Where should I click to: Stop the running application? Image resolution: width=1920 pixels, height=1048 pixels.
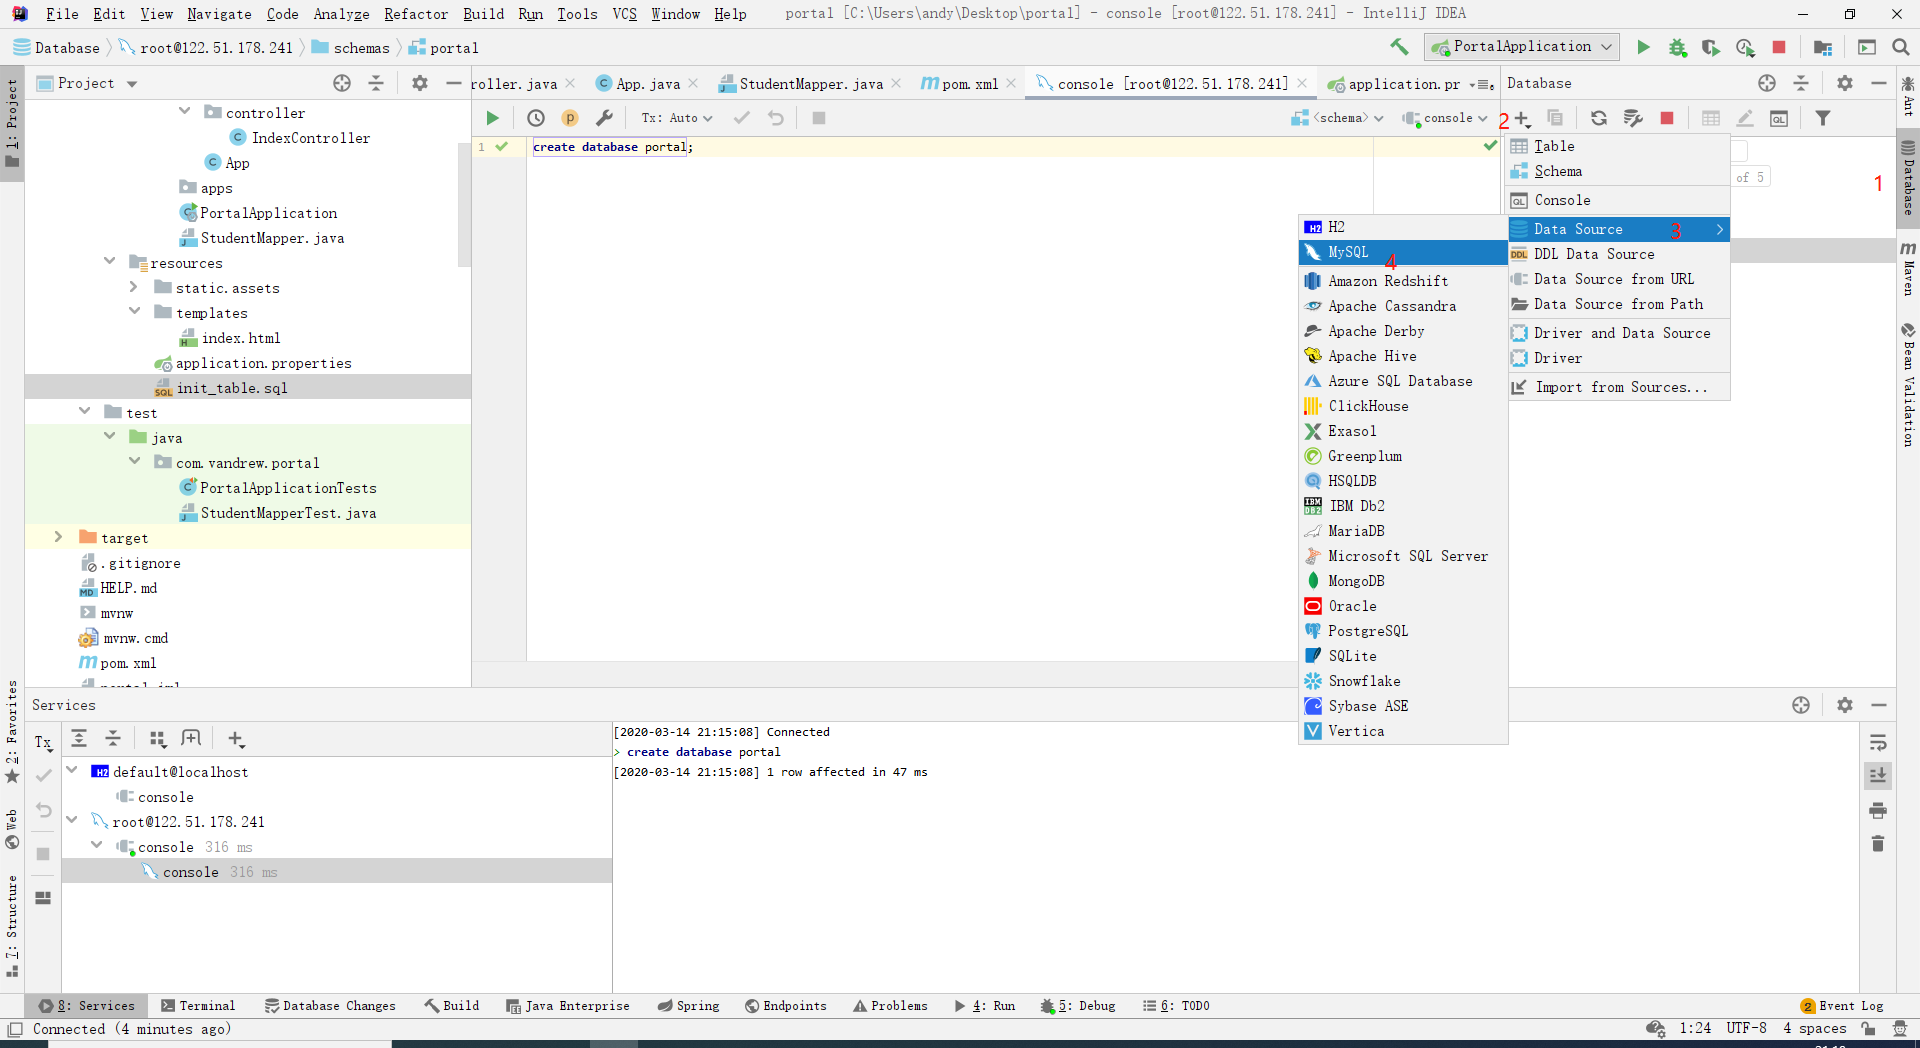(1779, 47)
